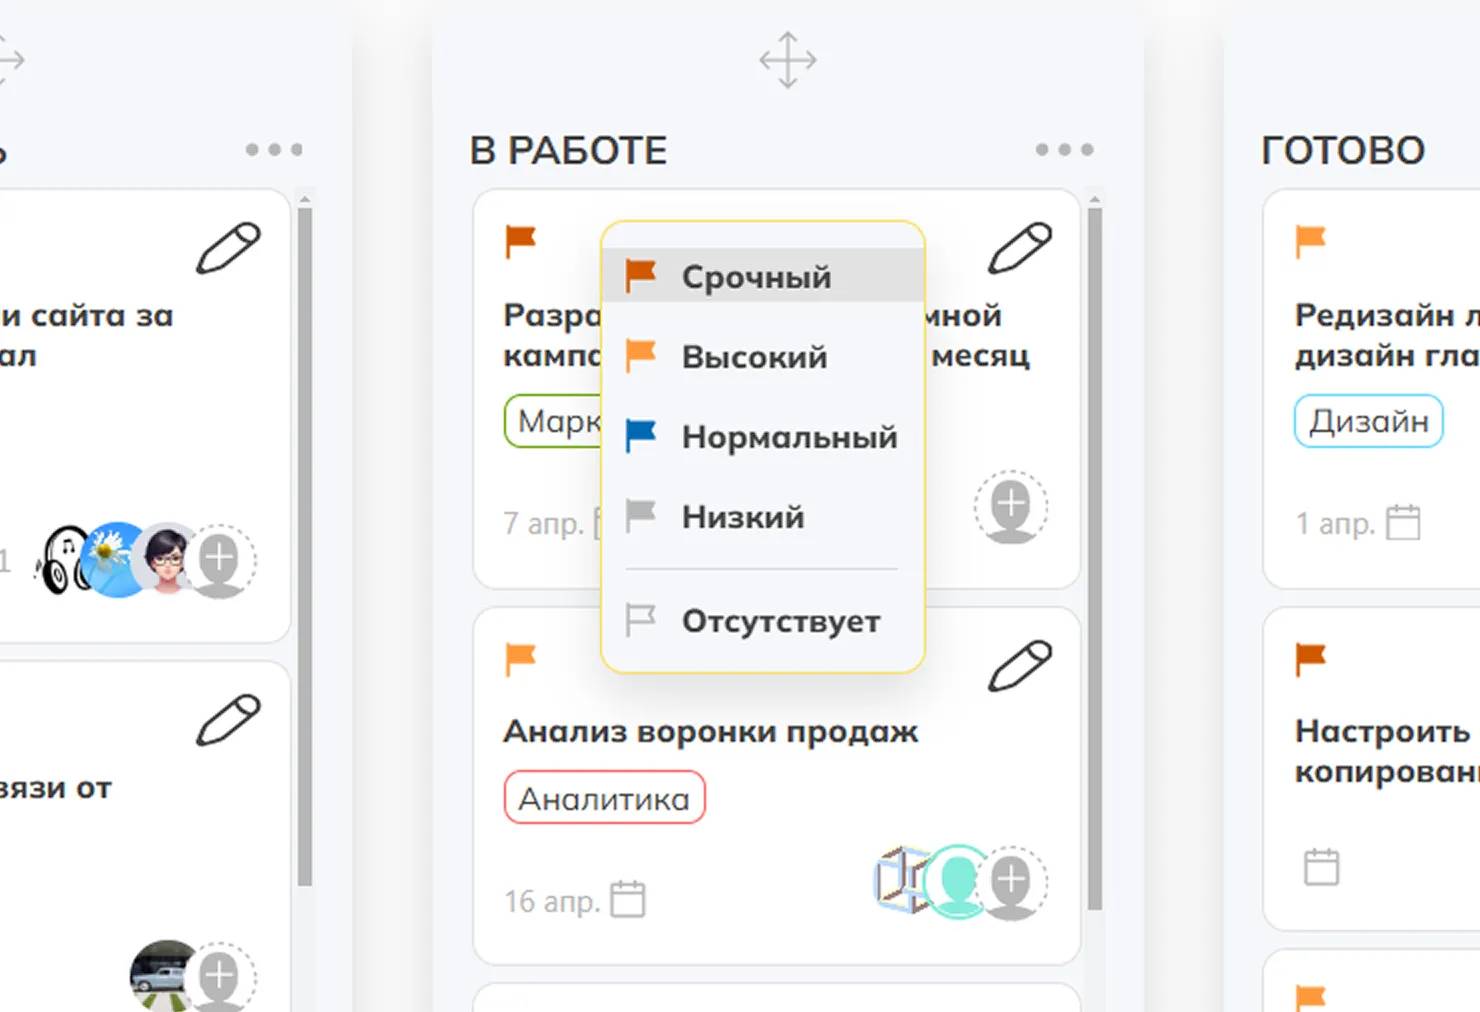1480x1012 pixels.
Task: Choose Высокий priority from the list
Action: click(x=754, y=356)
